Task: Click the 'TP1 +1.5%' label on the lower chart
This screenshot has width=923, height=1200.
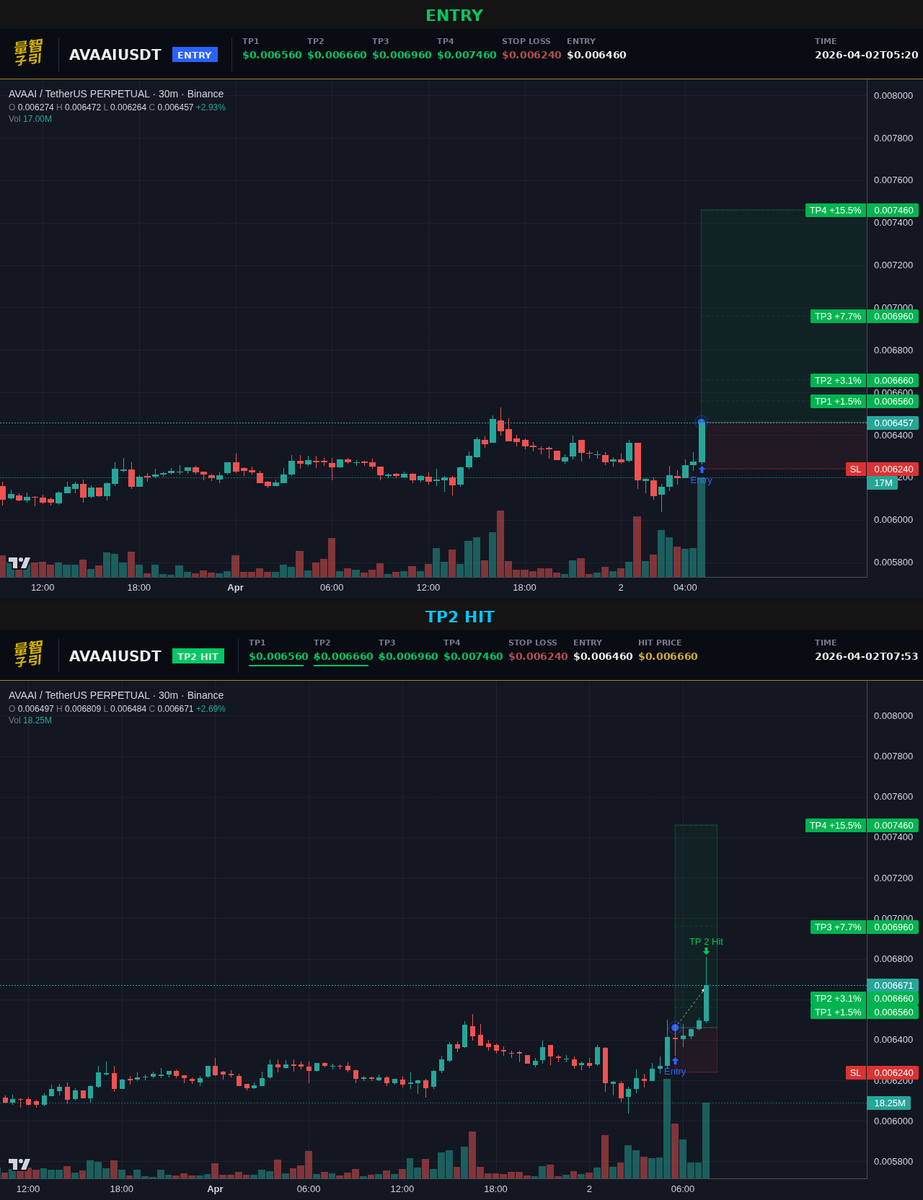Action: coord(838,1012)
